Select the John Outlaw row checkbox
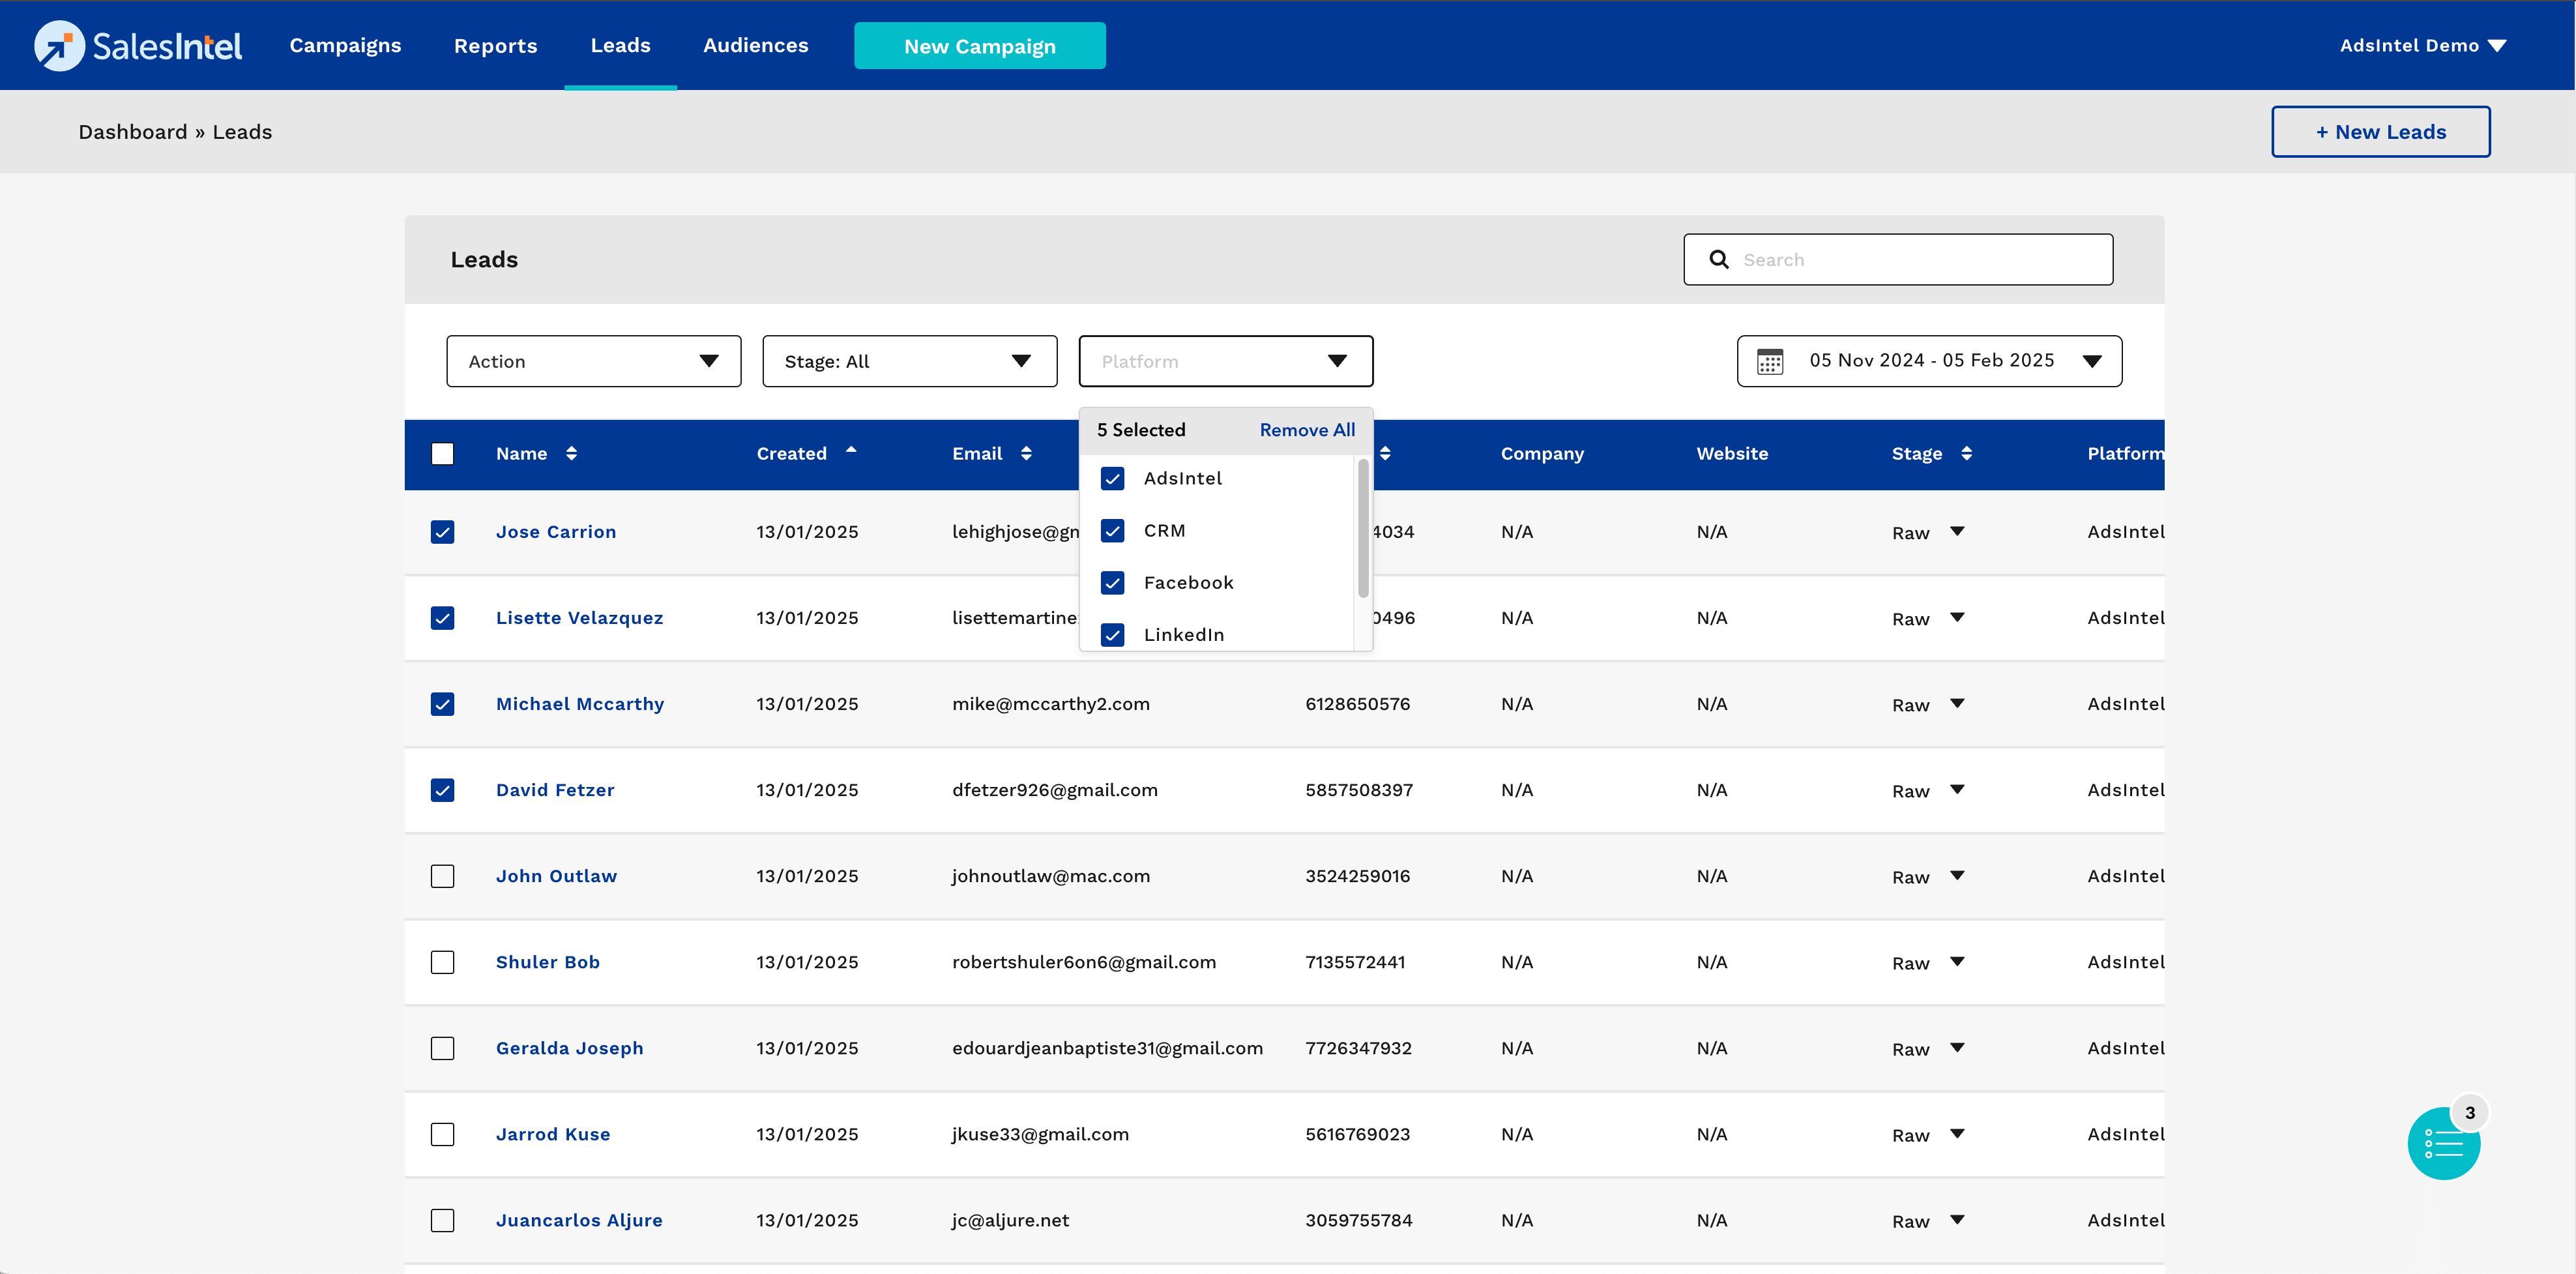This screenshot has height=1274, width=2576. pyautogui.click(x=442, y=877)
